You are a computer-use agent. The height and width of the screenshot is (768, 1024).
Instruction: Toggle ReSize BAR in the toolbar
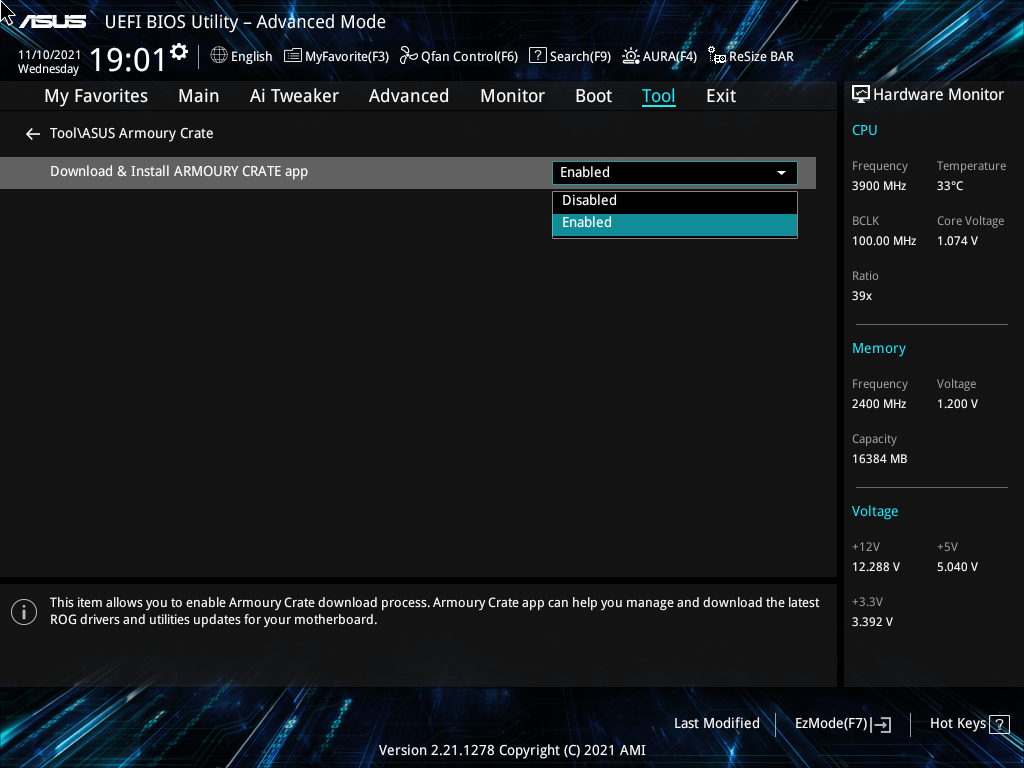(x=751, y=56)
